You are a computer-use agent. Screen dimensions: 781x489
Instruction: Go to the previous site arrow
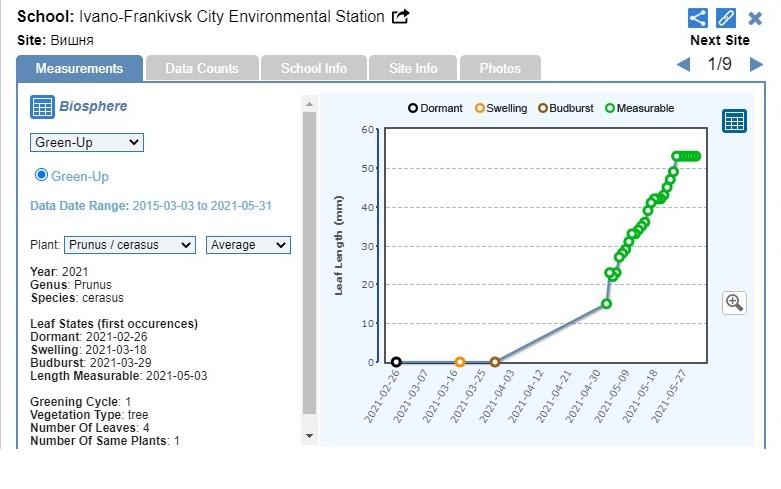pos(684,65)
